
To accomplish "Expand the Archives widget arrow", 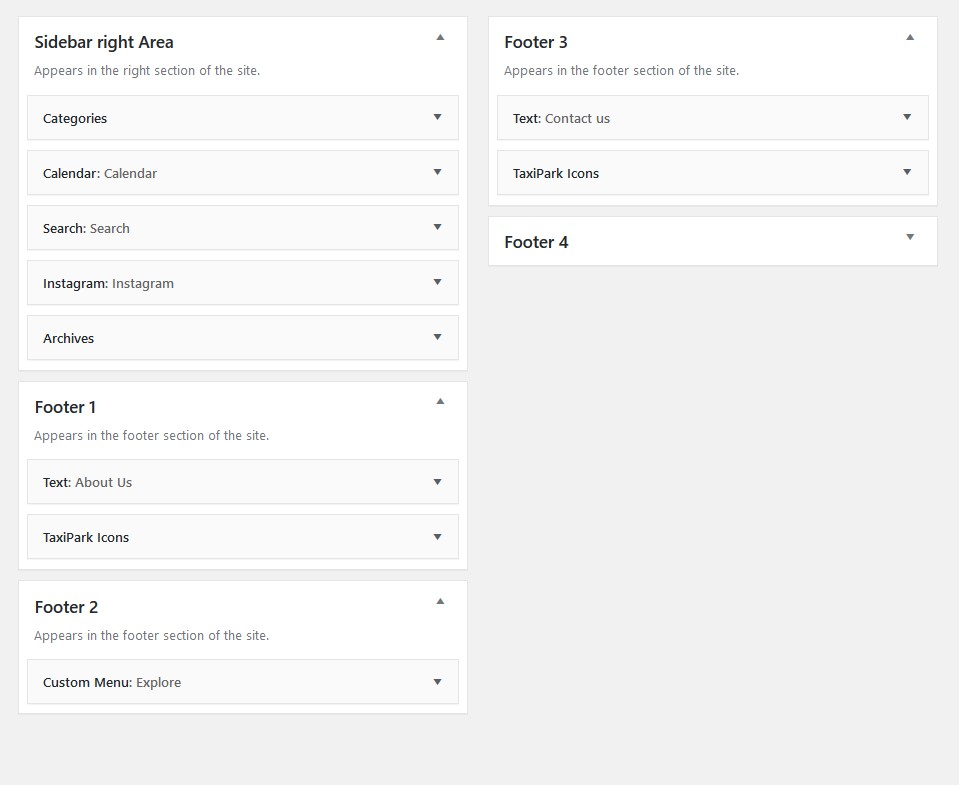I will 437,337.
